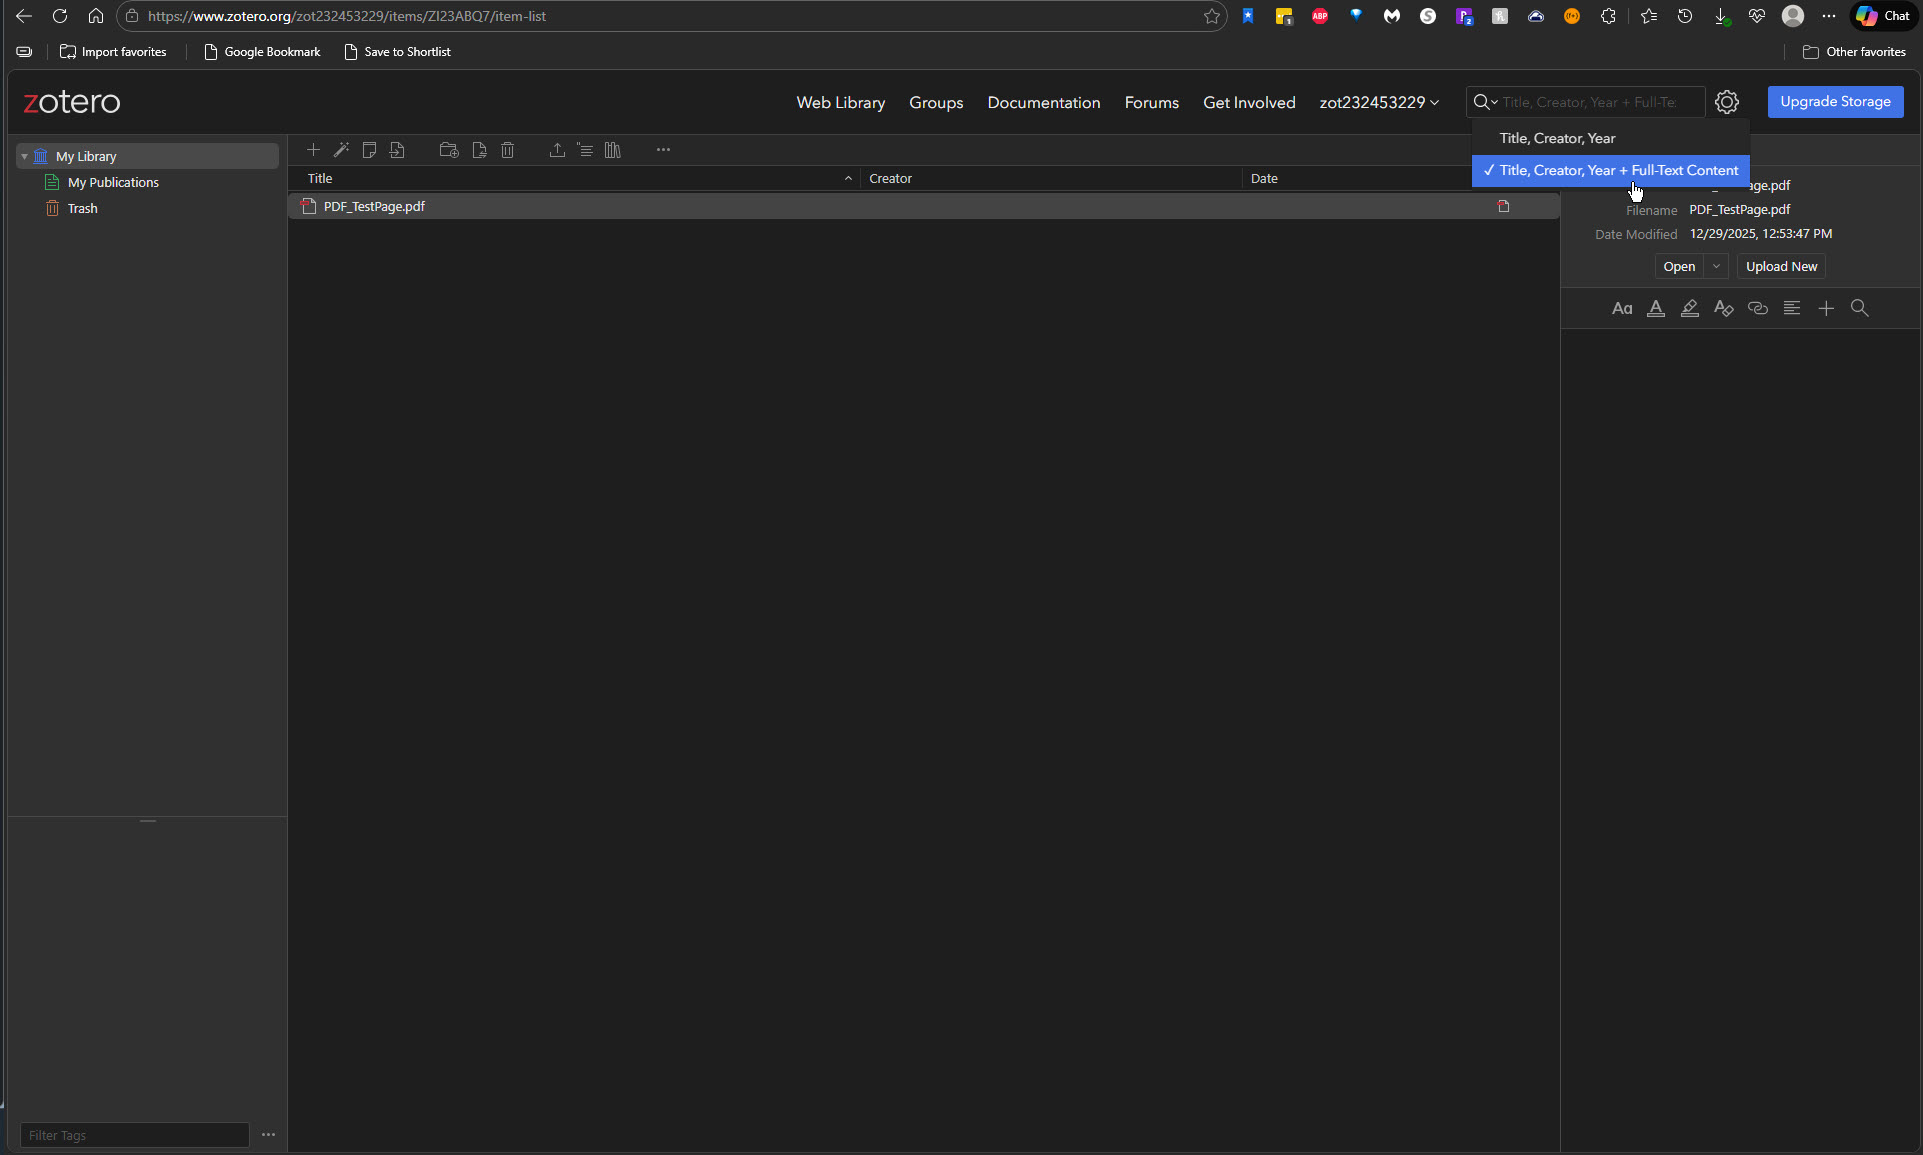Collapse the My Library tree node
Image resolution: width=1923 pixels, height=1155 pixels.
[24, 157]
